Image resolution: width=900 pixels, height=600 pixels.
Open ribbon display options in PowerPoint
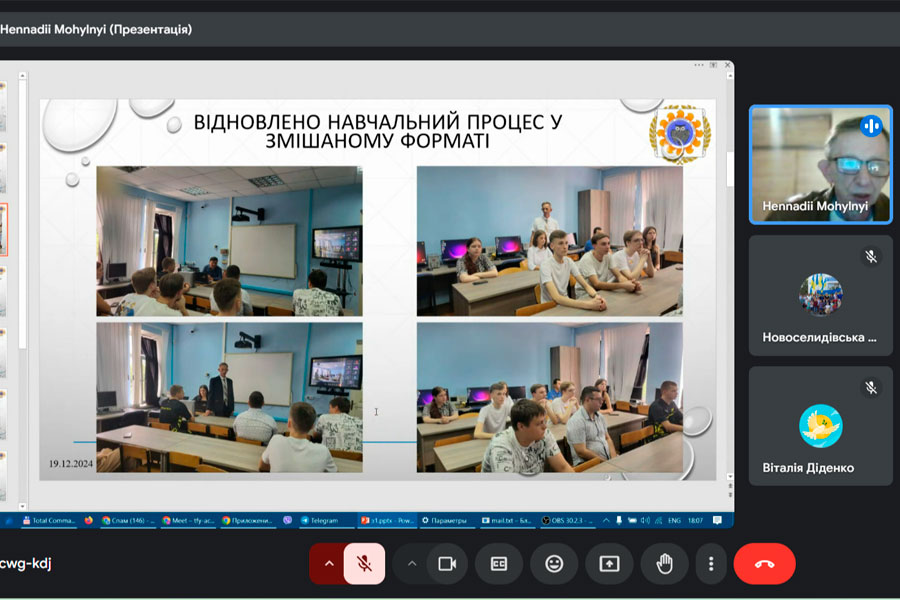coord(713,65)
